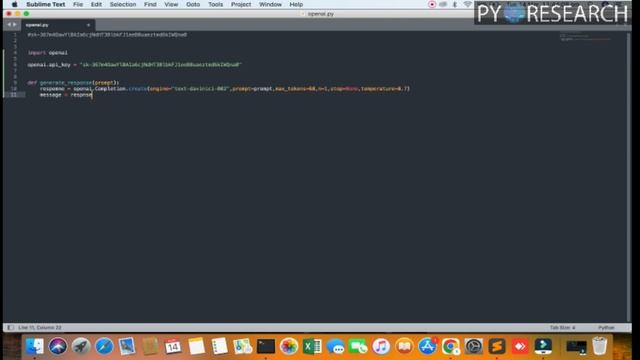The height and width of the screenshot is (360, 640).
Task: Click the openai.api_key assignment line
Action: point(135,64)
